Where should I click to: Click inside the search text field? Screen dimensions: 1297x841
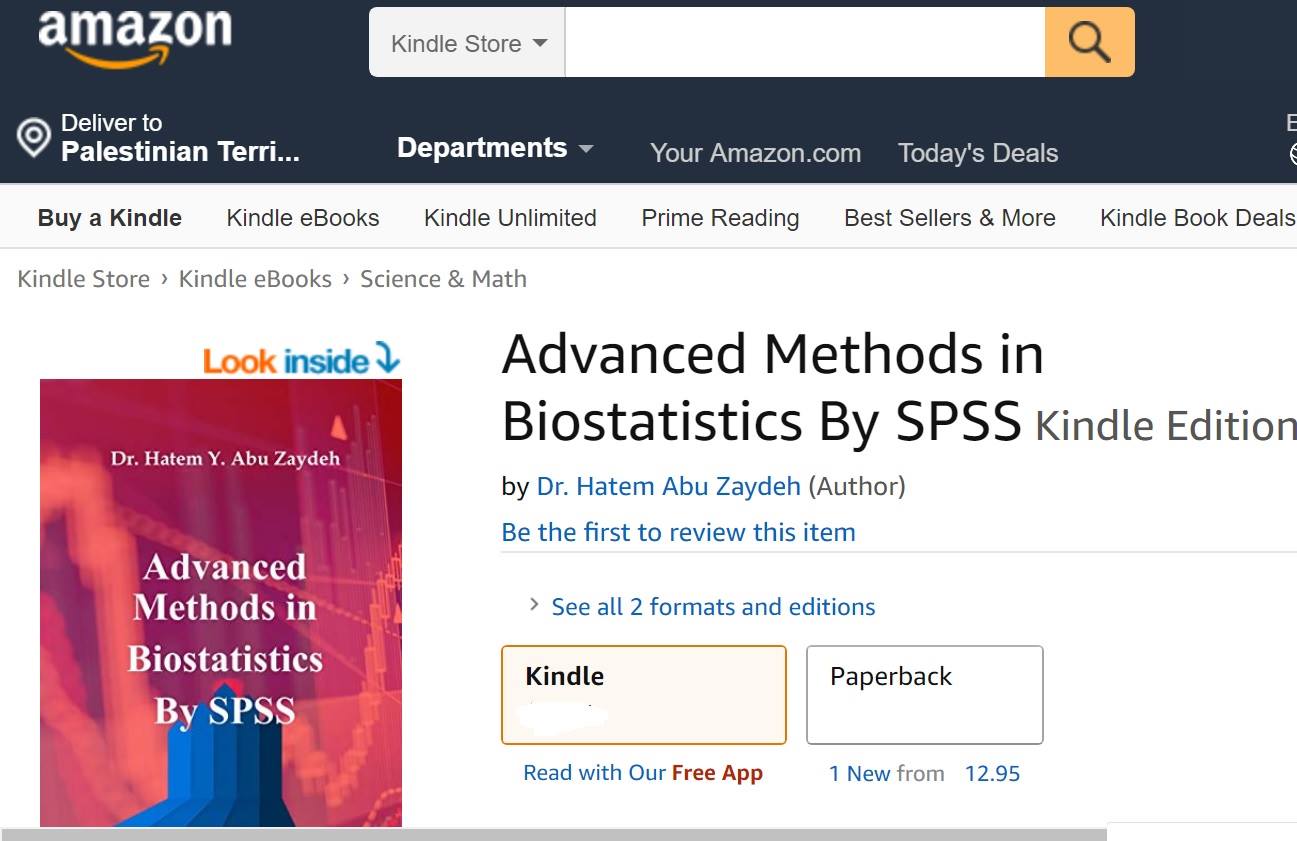point(804,43)
